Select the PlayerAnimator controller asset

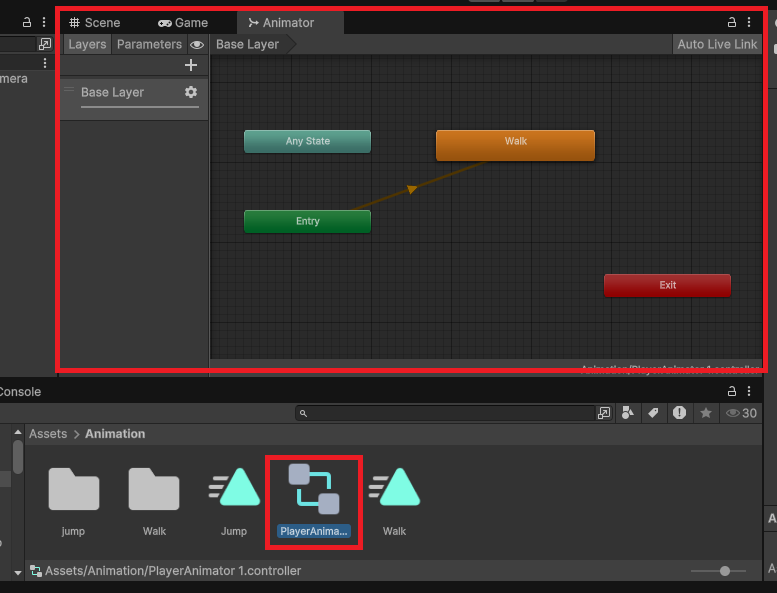[x=314, y=501]
